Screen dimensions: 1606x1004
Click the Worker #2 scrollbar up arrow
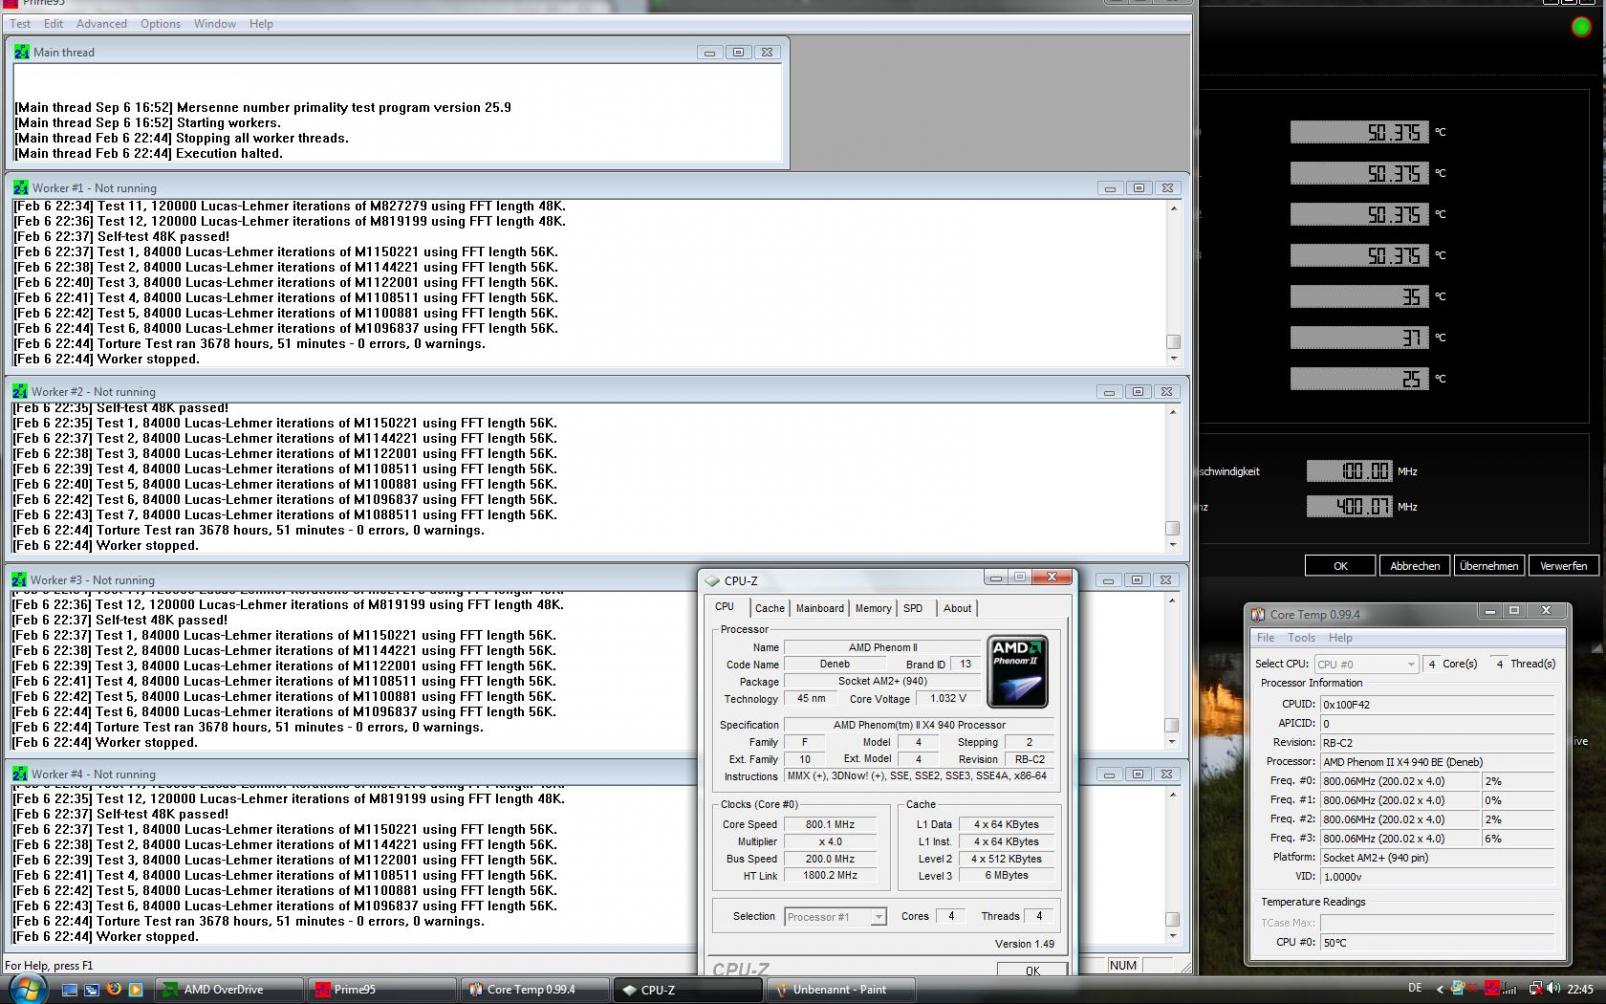pos(1172,412)
